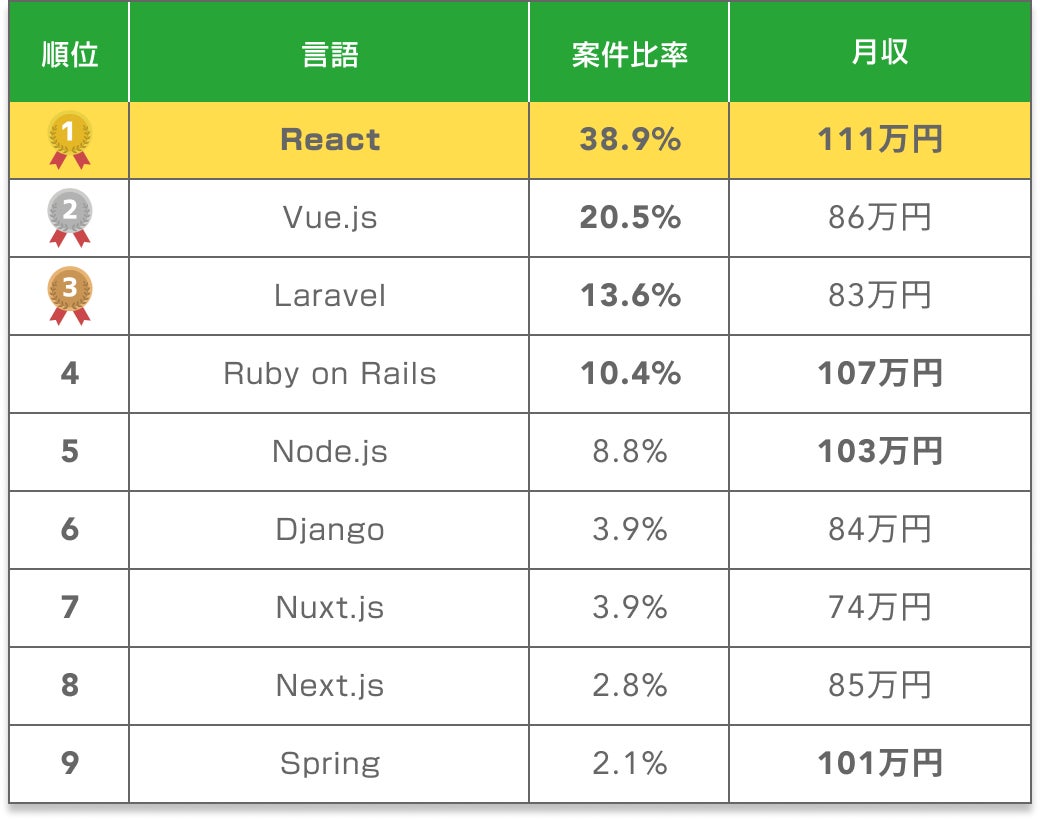This screenshot has height=820, width=1040.
Task: Click the 案件比率 column header
Action: pyautogui.click(x=629, y=54)
